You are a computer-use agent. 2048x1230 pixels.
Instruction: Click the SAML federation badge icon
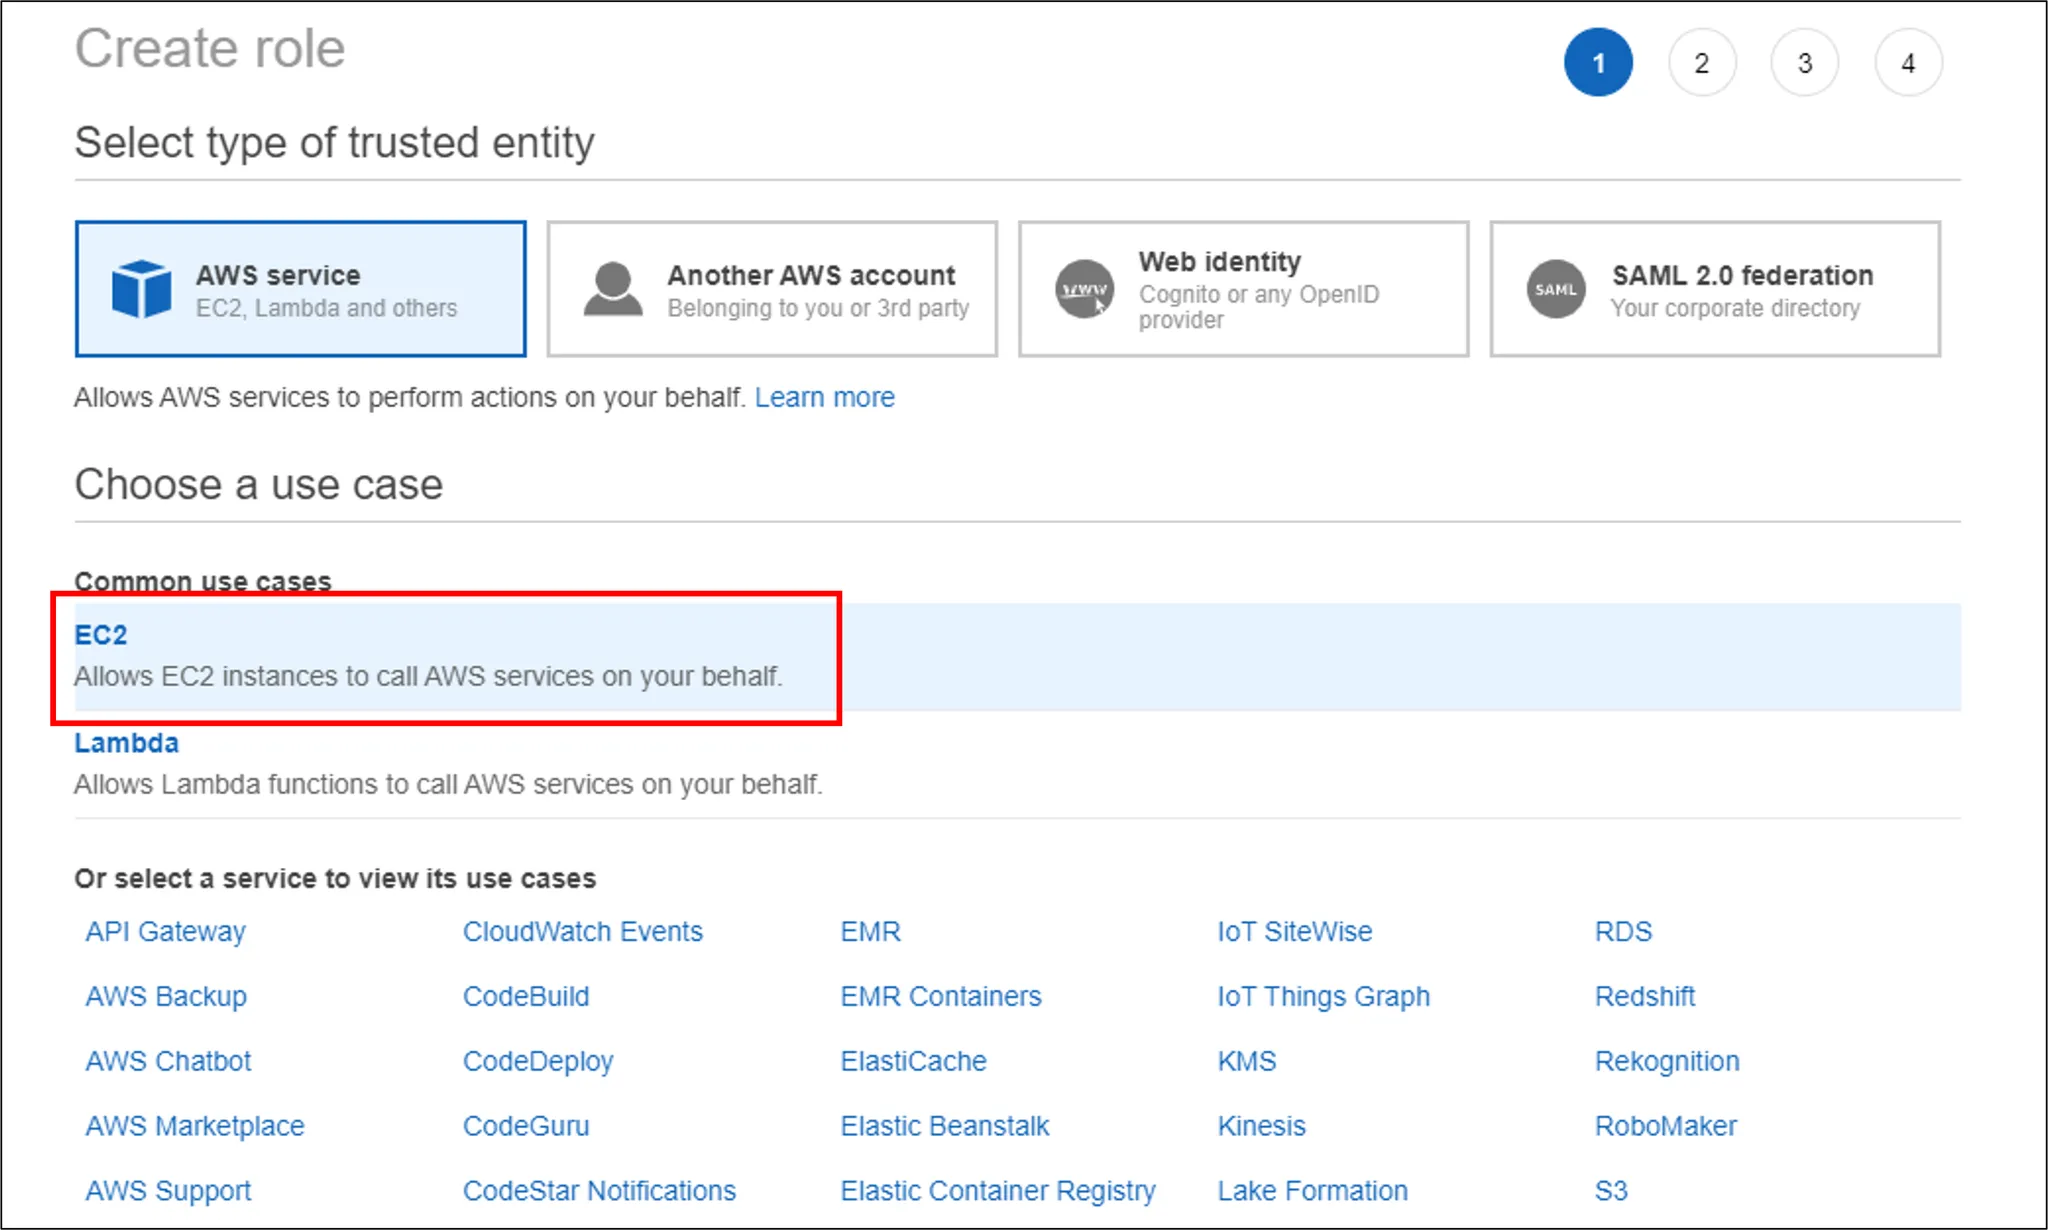(1555, 289)
